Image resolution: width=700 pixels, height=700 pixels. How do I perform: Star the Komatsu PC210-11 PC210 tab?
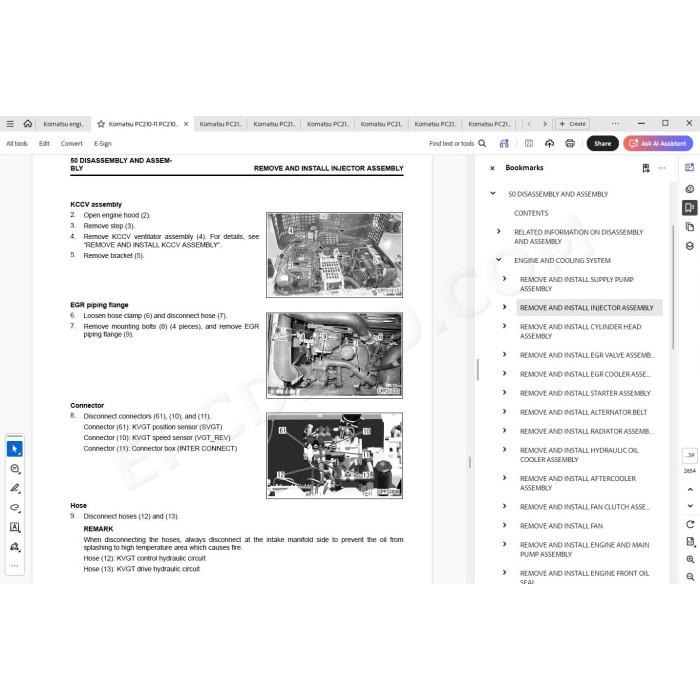tap(101, 124)
